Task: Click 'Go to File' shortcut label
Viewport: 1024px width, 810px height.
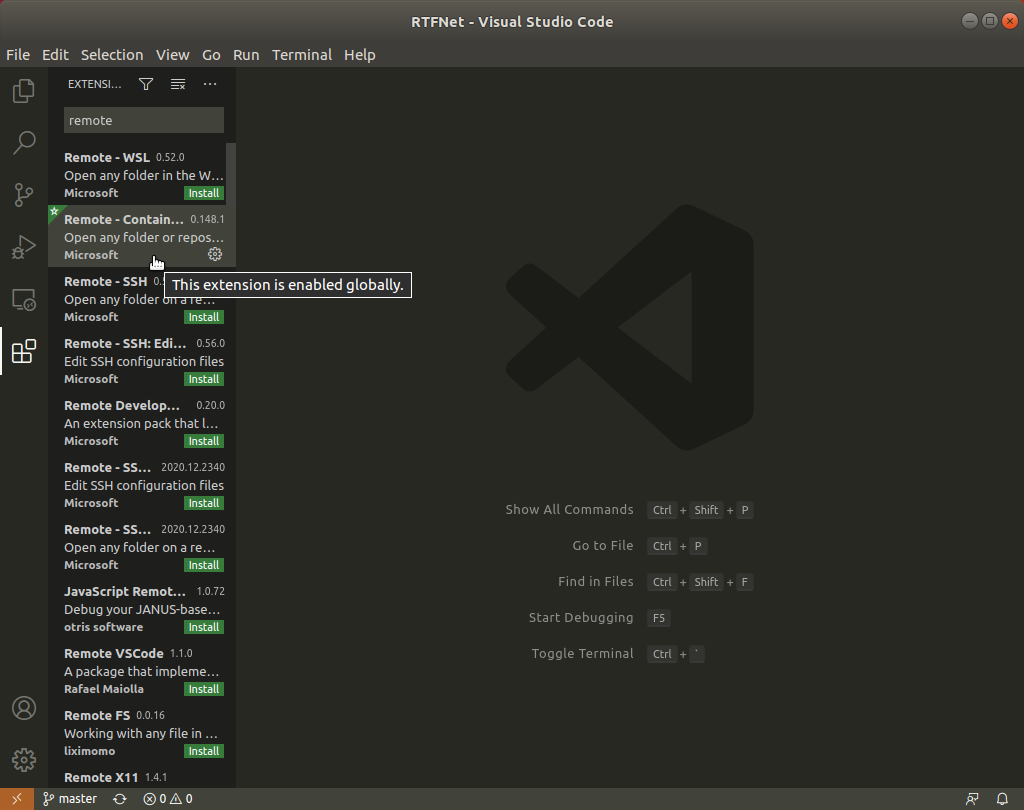Action: click(603, 545)
